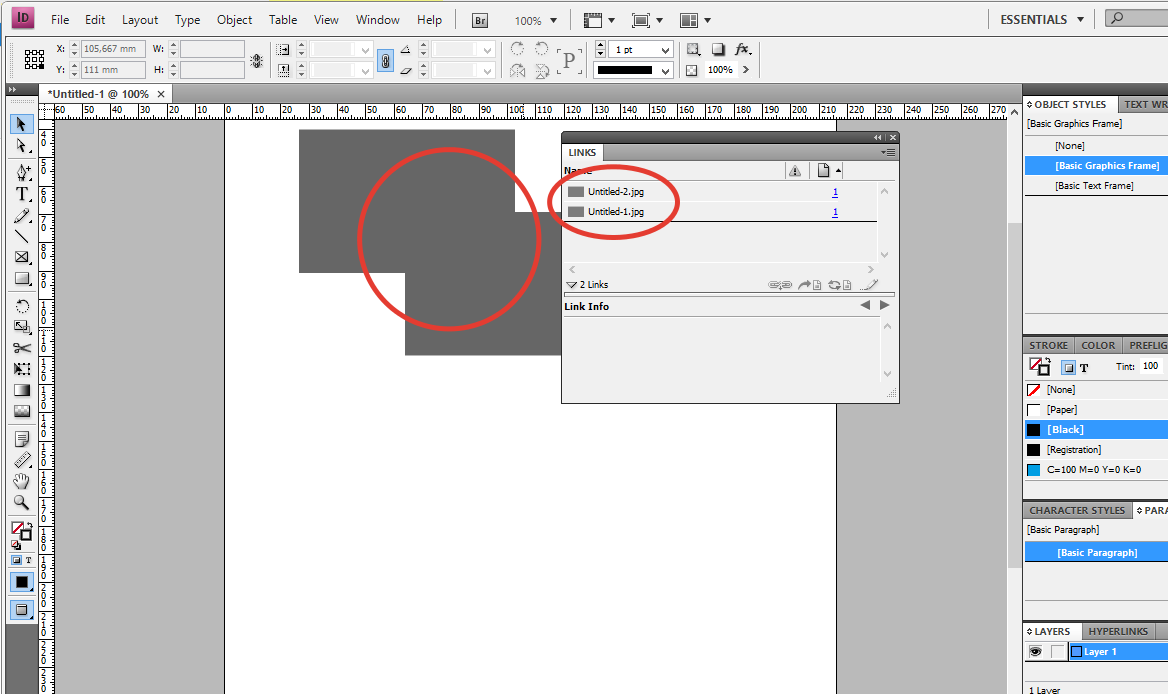Select next link arrow in Link Info
The height and width of the screenshot is (694, 1168).
(x=884, y=305)
